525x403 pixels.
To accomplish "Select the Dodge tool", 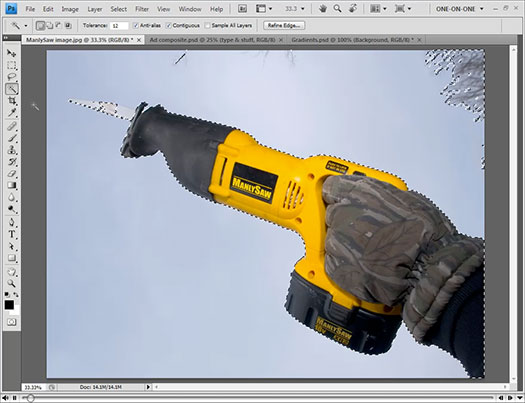I will click(x=11, y=209).
